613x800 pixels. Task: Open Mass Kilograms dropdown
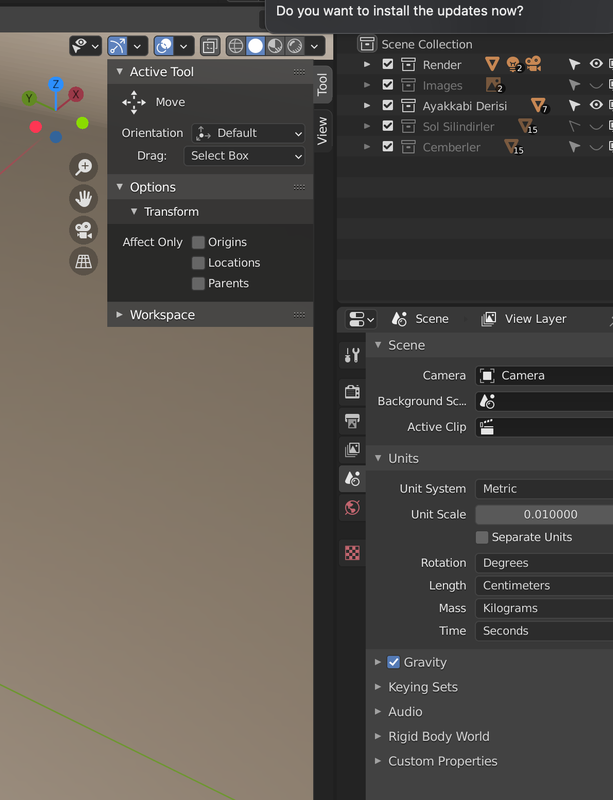pyautogui.click(x=544, y=608)
